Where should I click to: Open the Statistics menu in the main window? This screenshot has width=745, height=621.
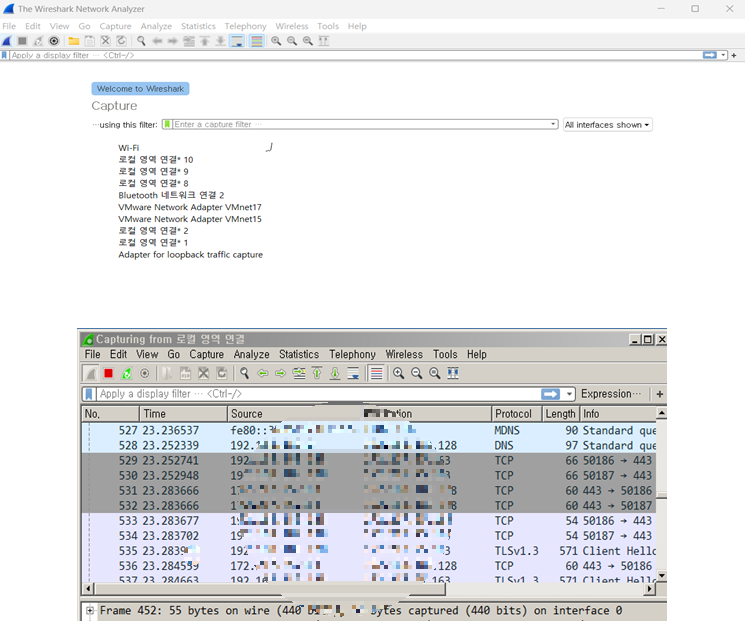point(198,26)
